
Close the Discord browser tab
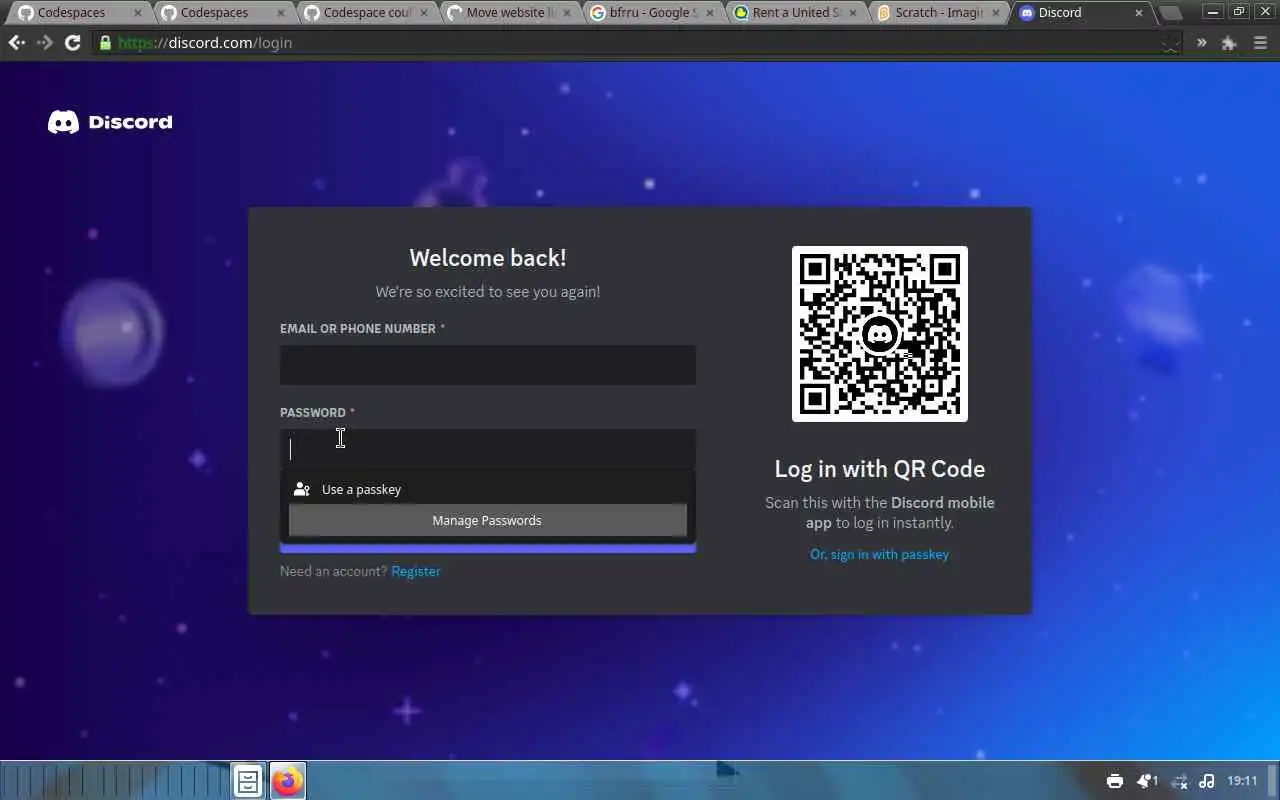point(1138,13)
